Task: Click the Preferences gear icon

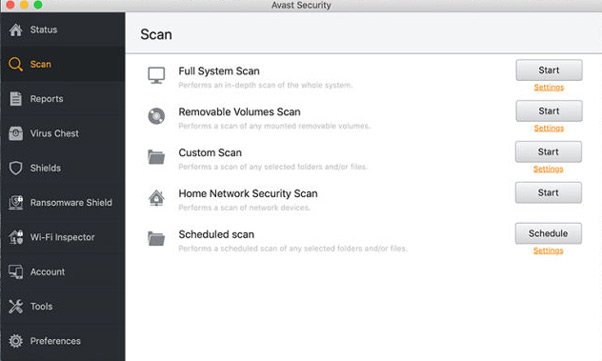Action: click(16, 341)
